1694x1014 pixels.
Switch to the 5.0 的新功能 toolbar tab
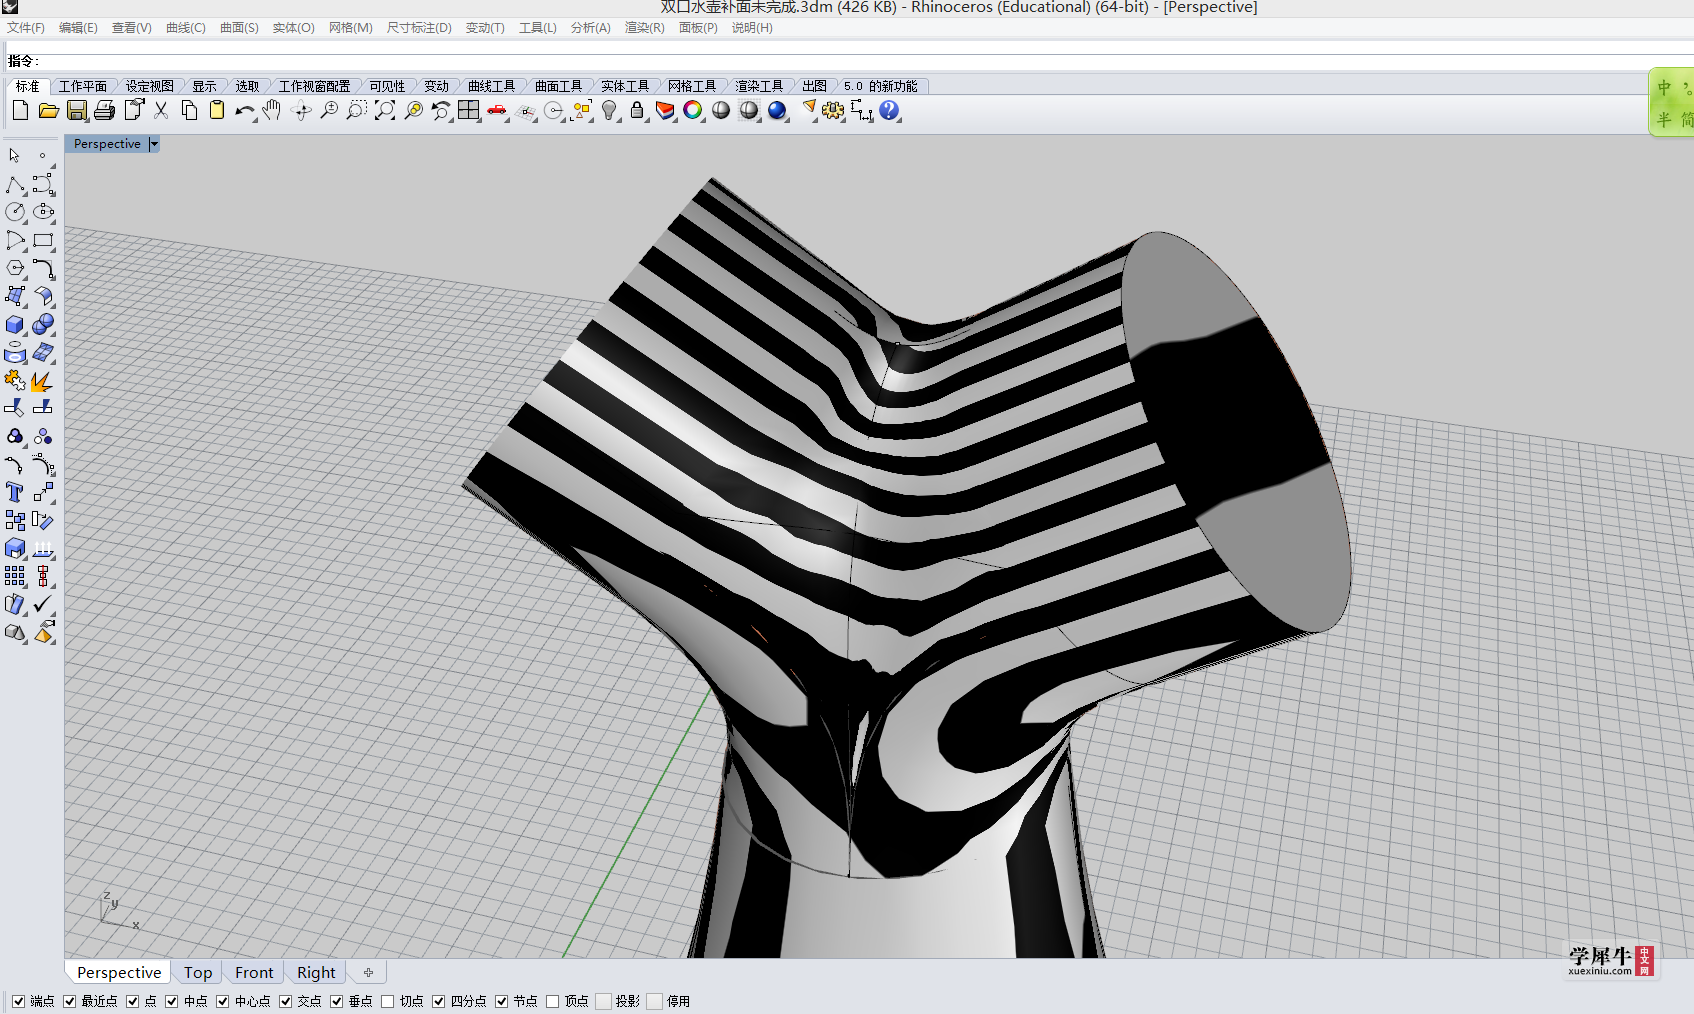tap(880, 86)
